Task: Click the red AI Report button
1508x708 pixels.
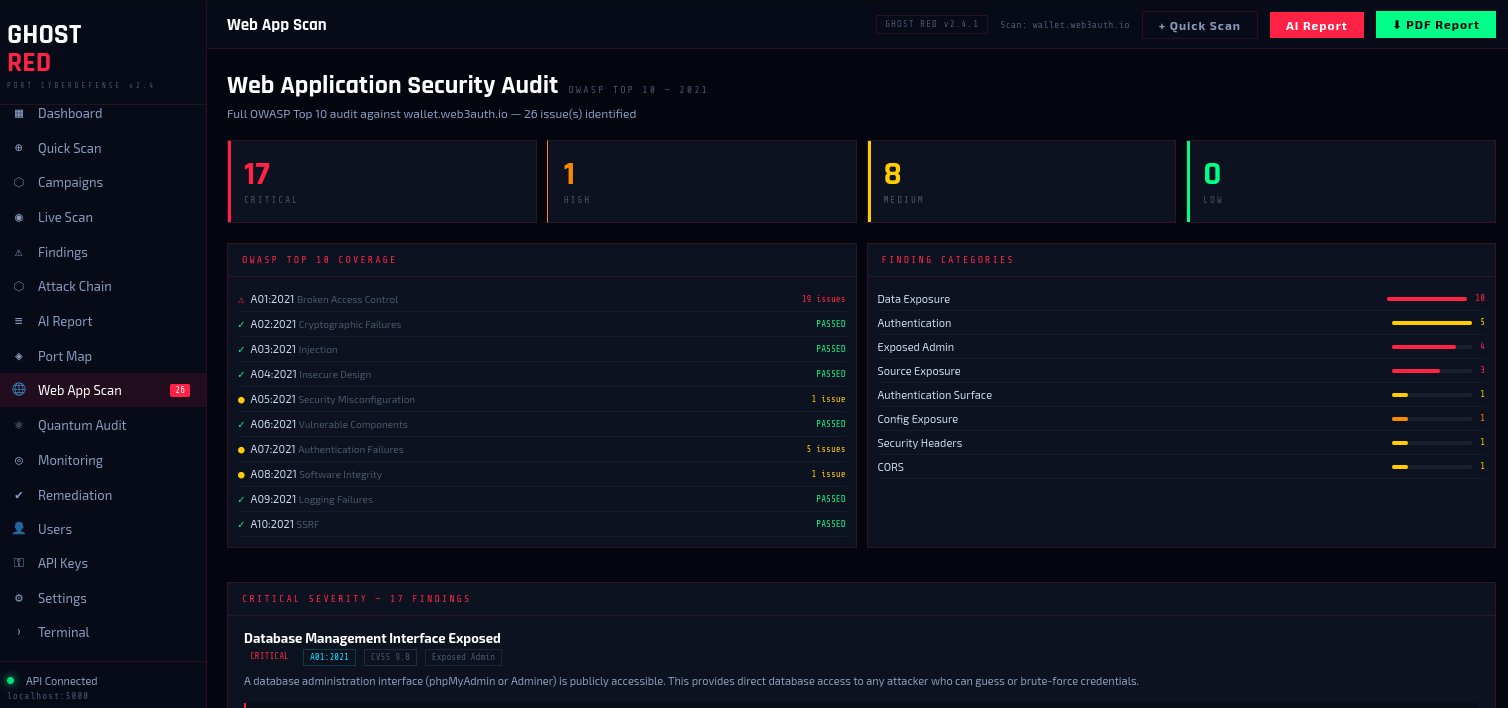Action: tap(1316, 26)
